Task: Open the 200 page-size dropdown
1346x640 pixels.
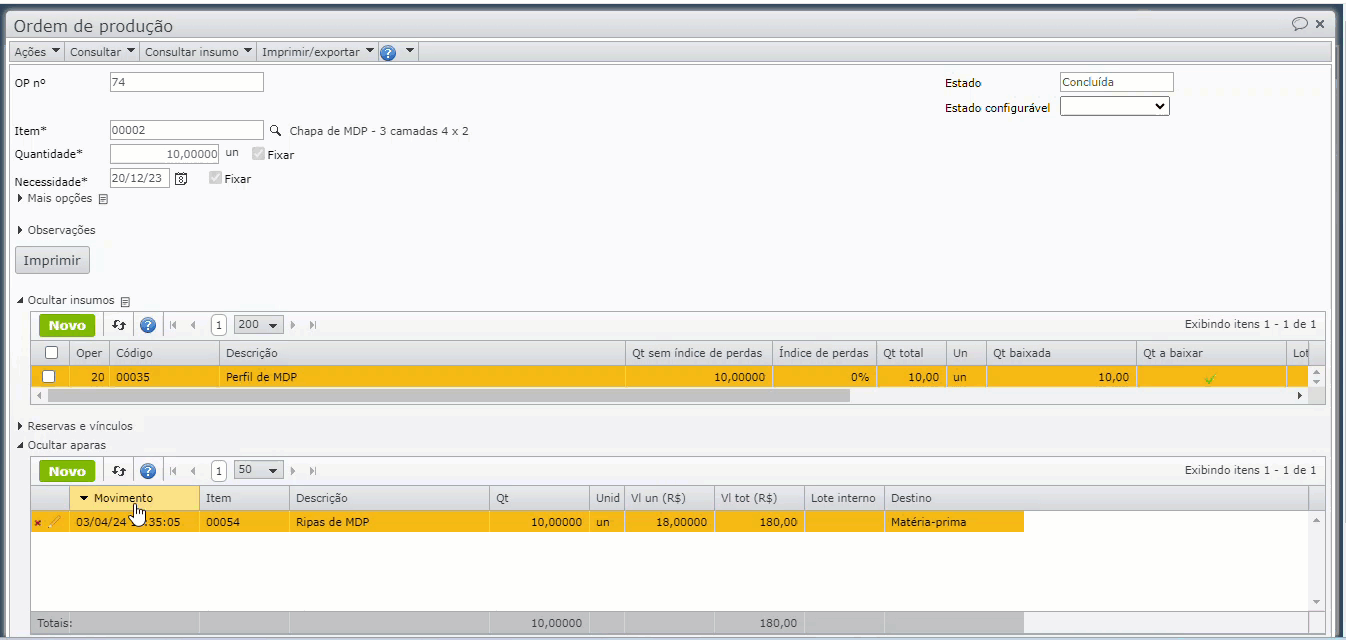Action: click(259, 325)
